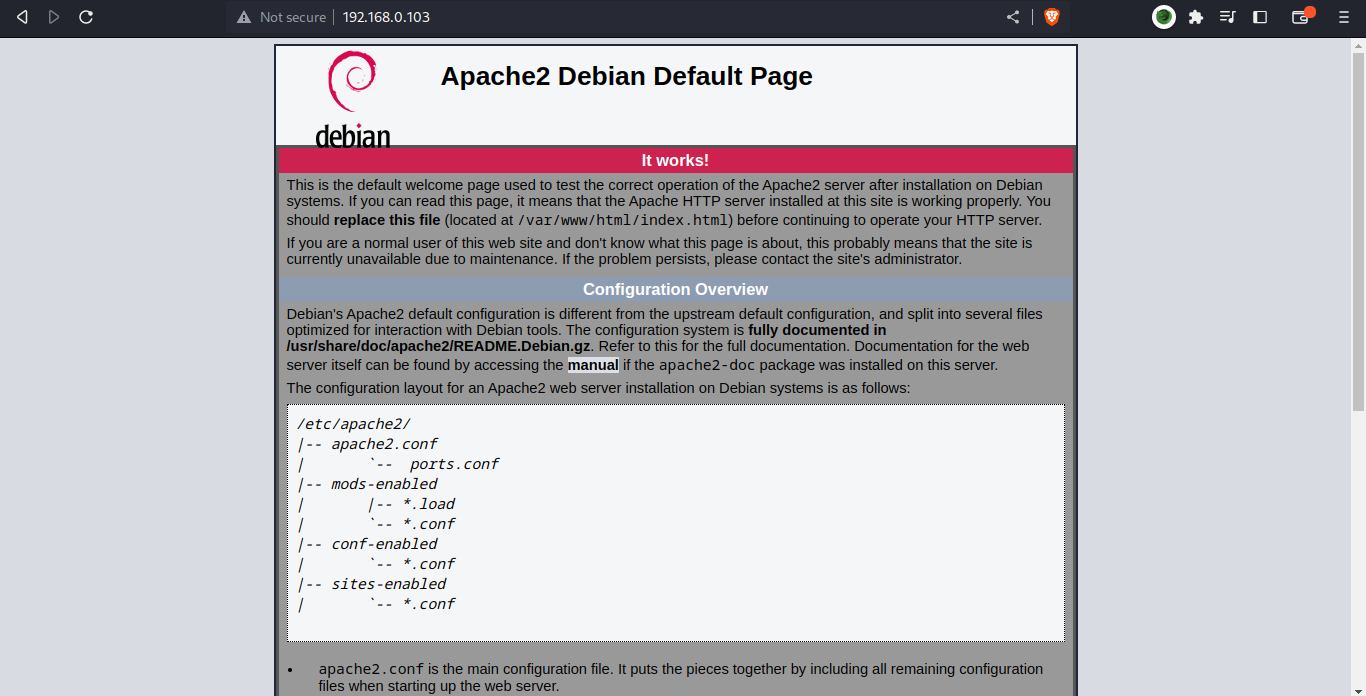Click the 'Configuration Overview' section header
The image size is (1366, 696).
[676, 290]
